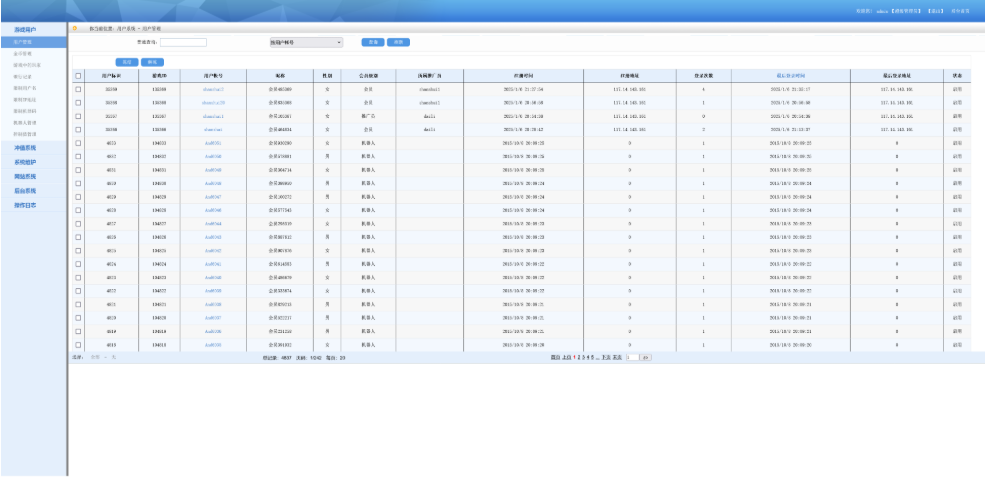Click the search text input field
The width and height of the screenshot is (985, 497).
pos(183,42)
